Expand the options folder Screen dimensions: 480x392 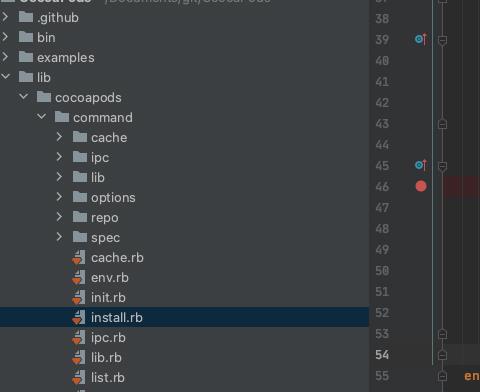[59, 197]
